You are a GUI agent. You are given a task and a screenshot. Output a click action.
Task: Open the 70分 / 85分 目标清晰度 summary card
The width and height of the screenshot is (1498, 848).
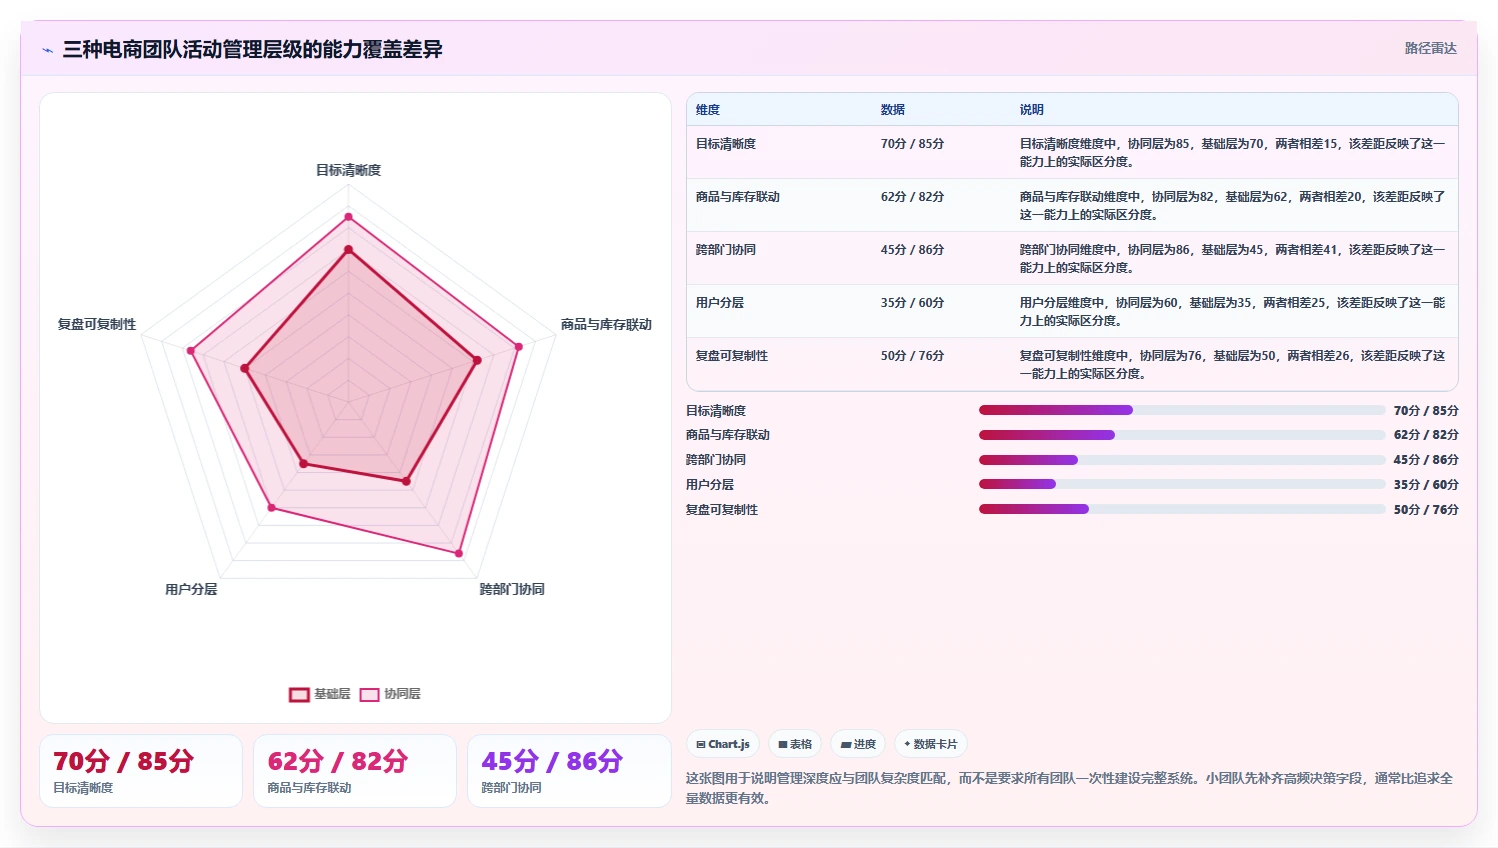(141, 771)
